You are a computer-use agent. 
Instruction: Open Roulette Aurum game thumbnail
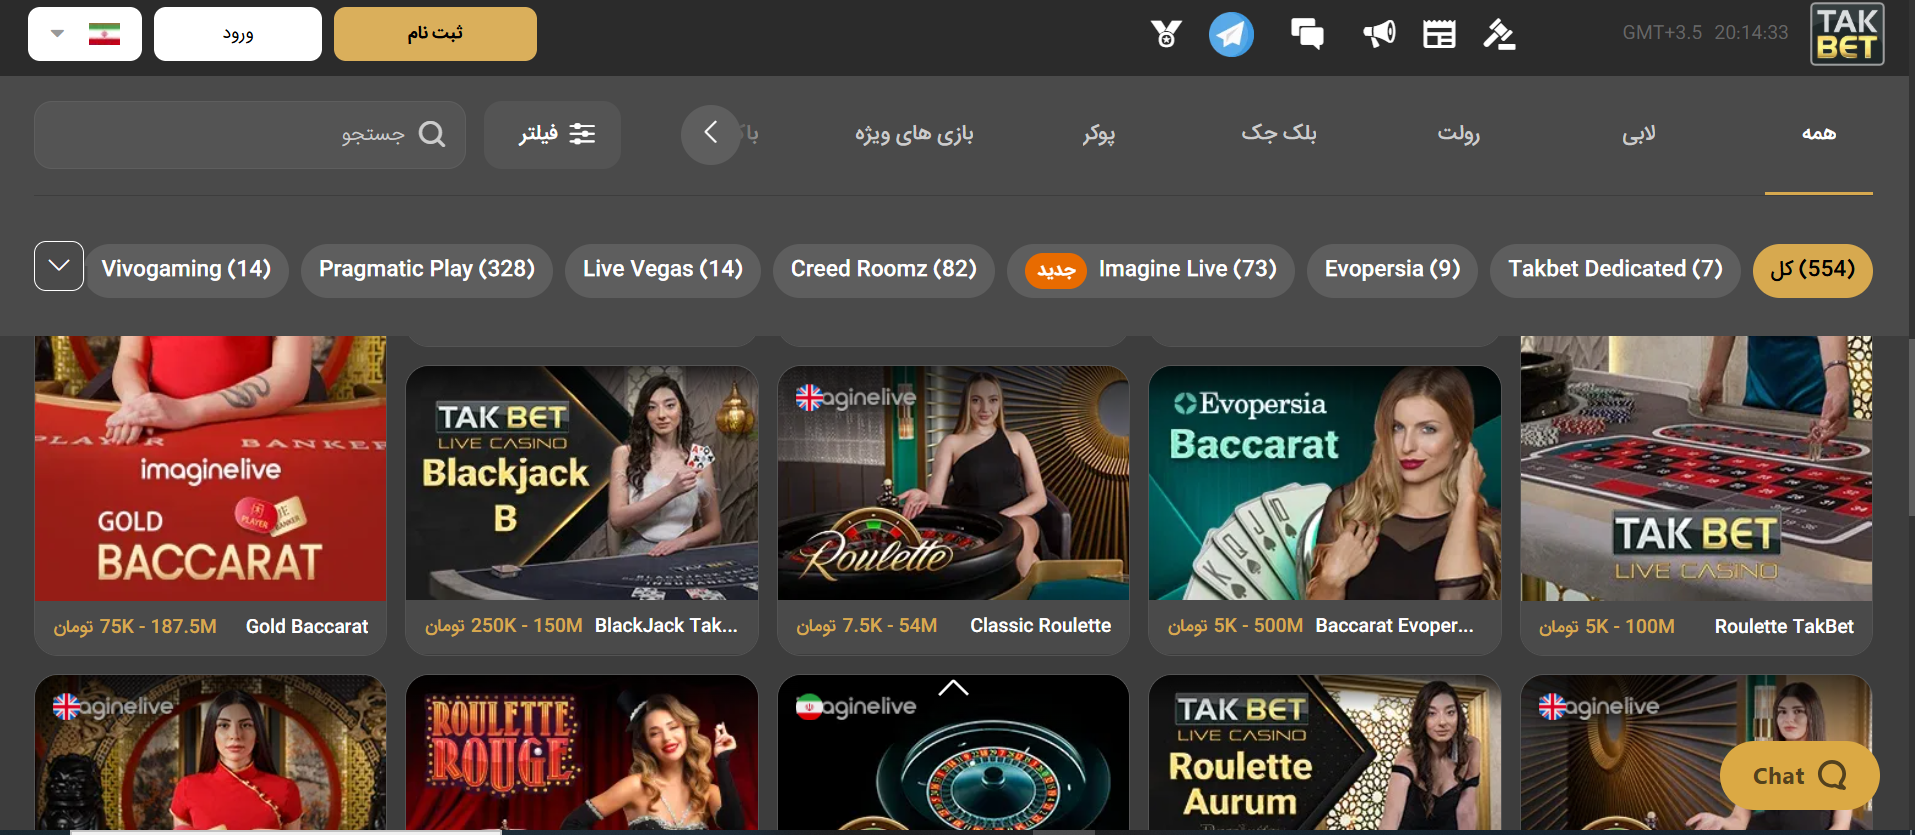click(x=1325, y=753)
